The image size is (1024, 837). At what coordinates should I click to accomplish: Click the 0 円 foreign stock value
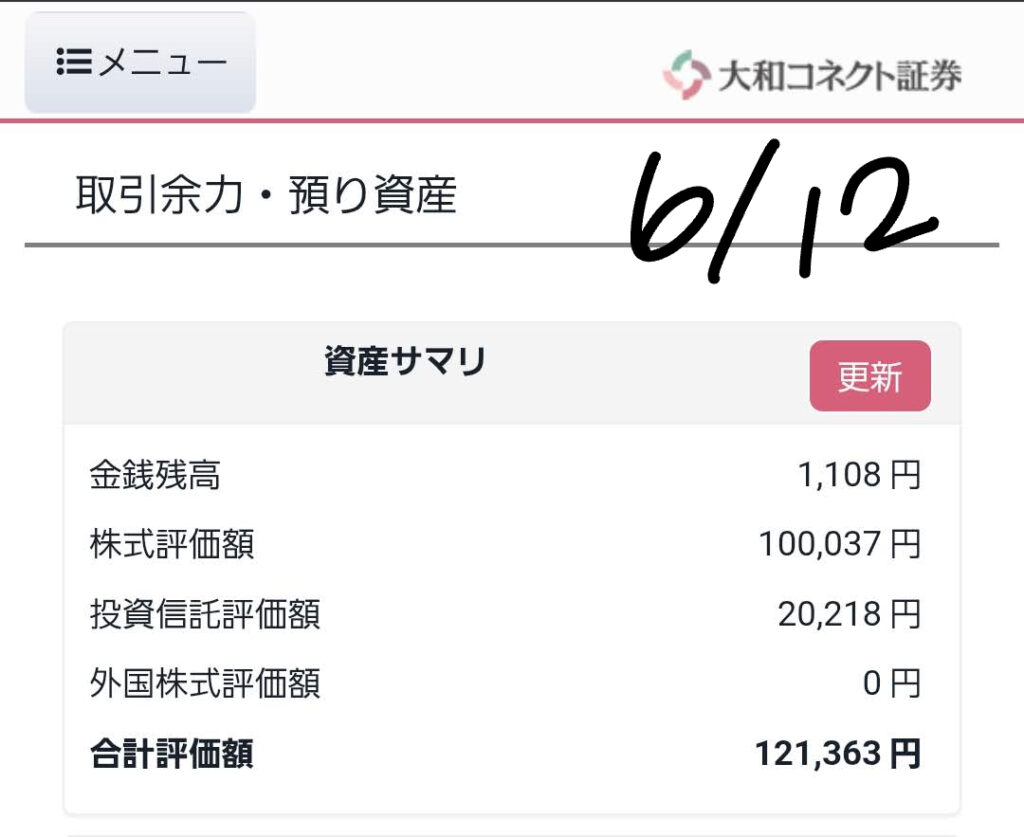click(x=891, y=684)
